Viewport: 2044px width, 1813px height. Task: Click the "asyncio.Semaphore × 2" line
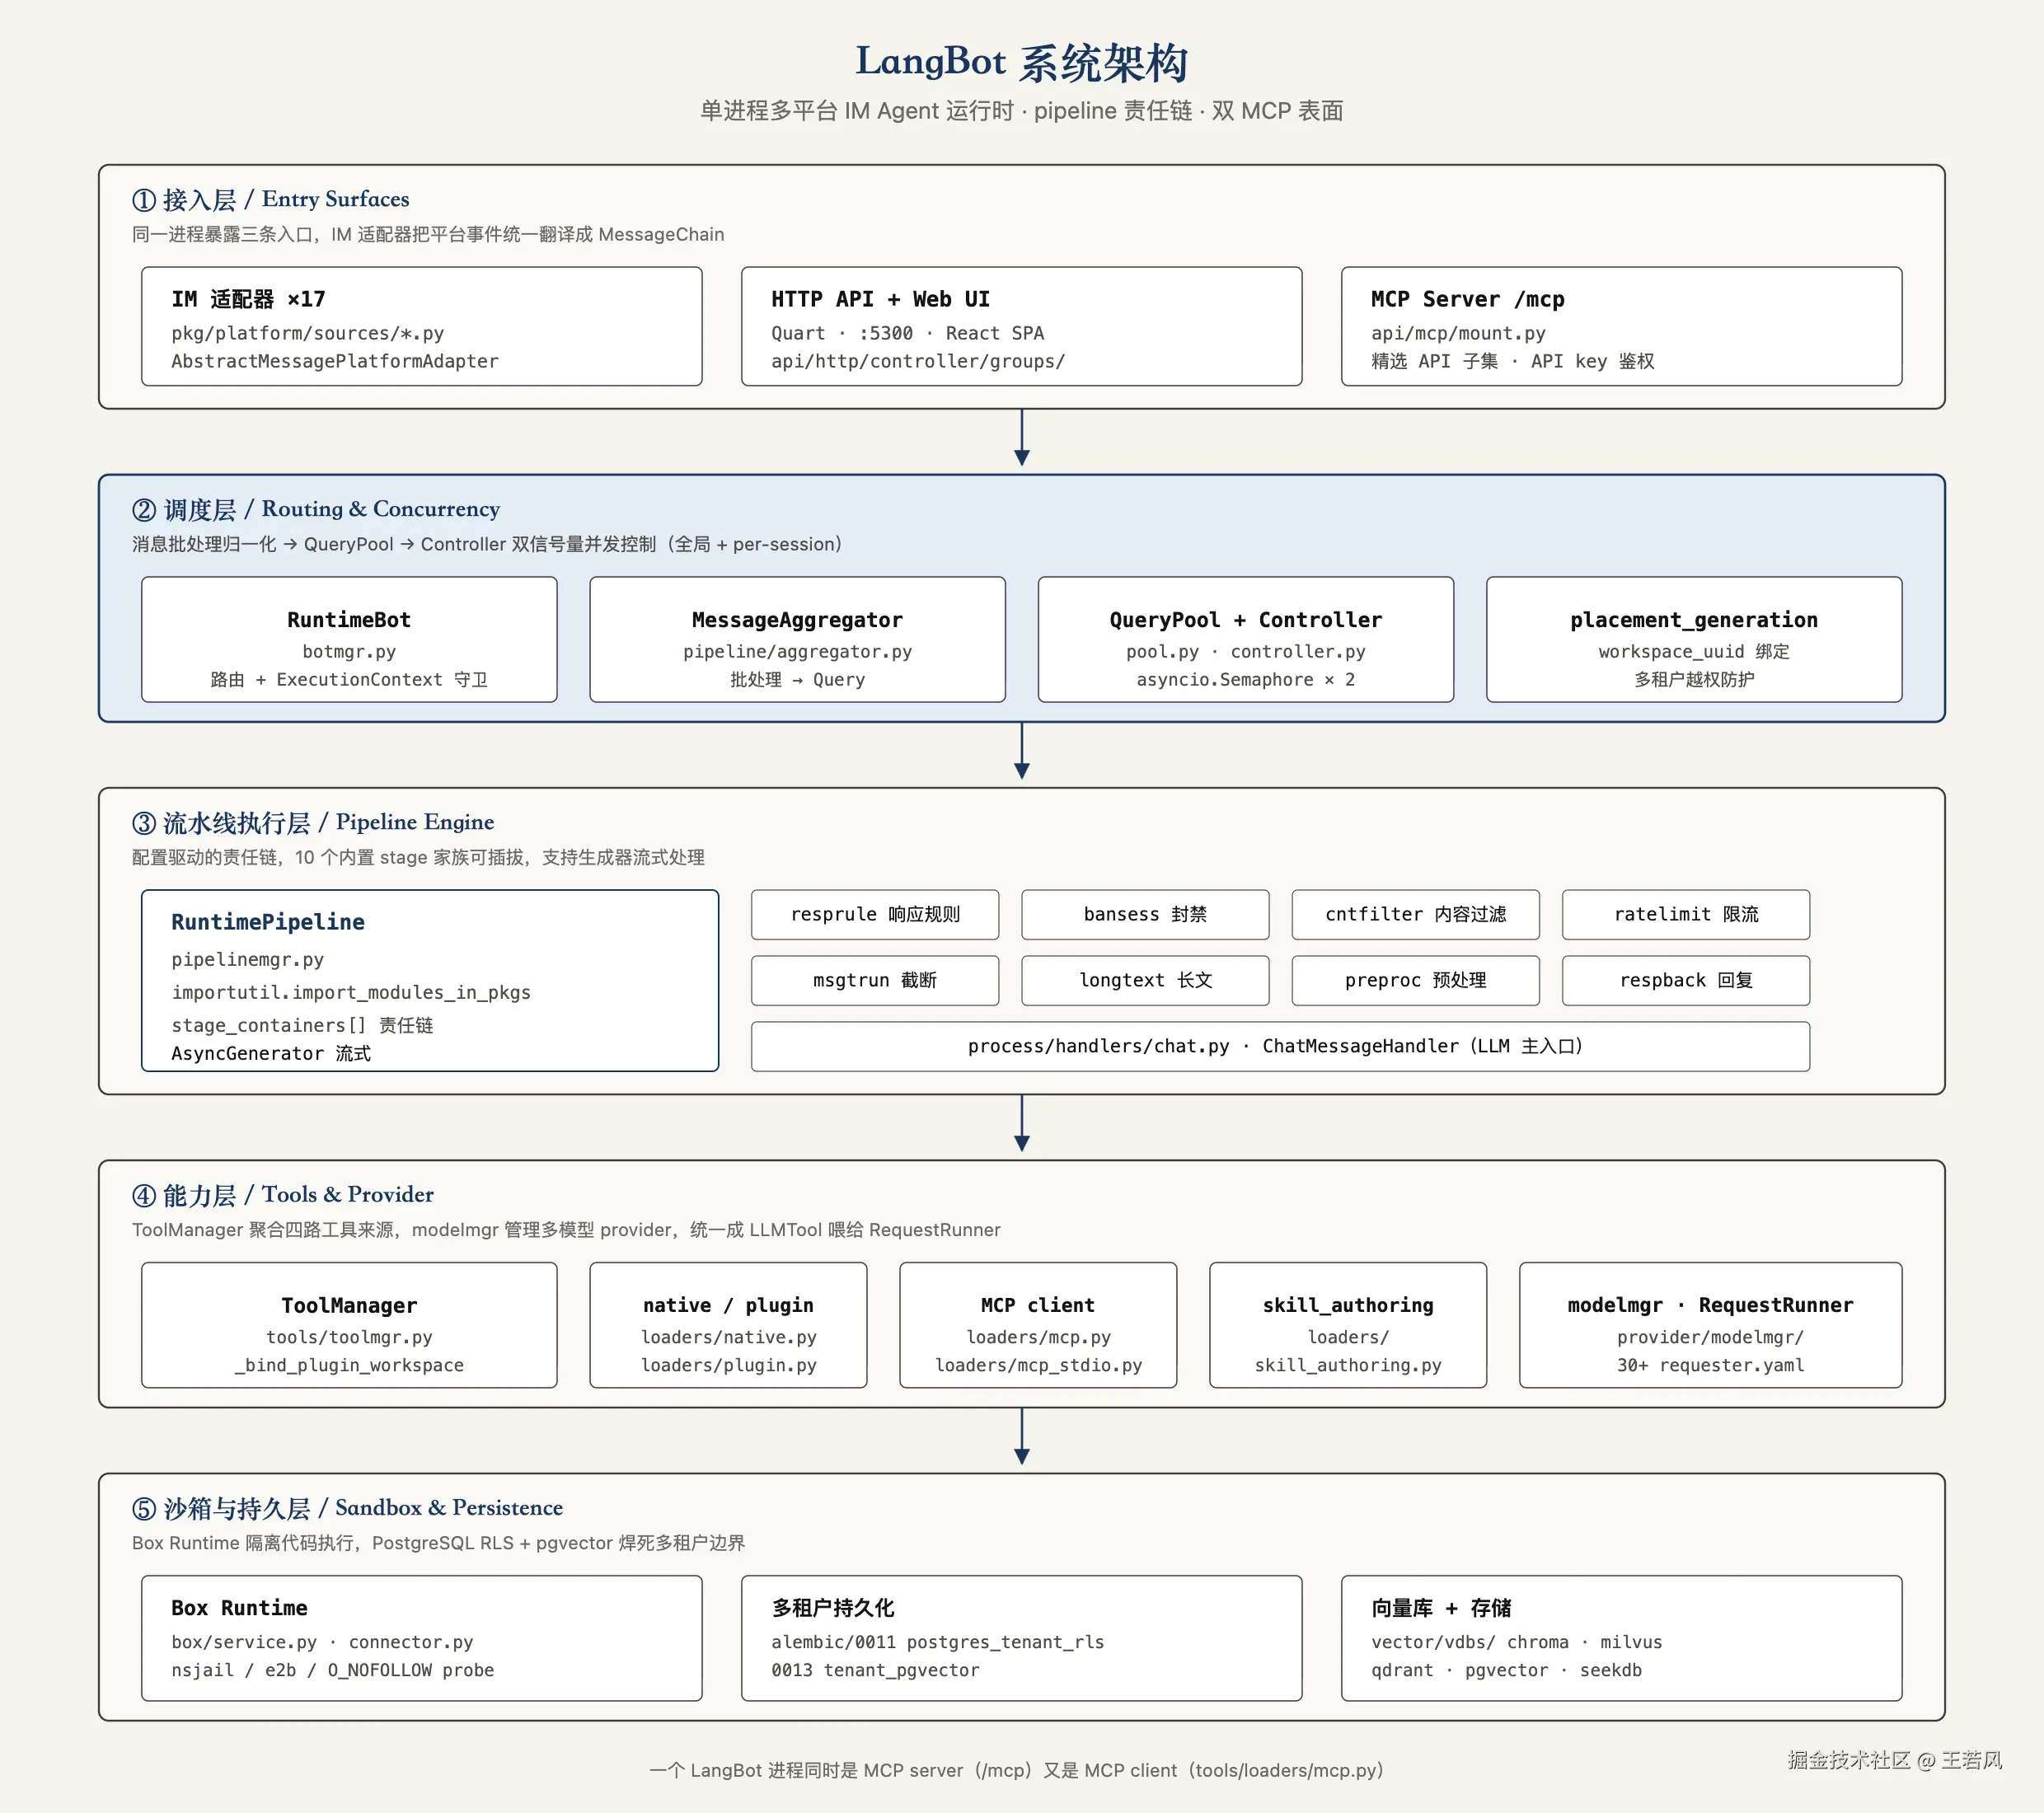(x=1245, y=679)
